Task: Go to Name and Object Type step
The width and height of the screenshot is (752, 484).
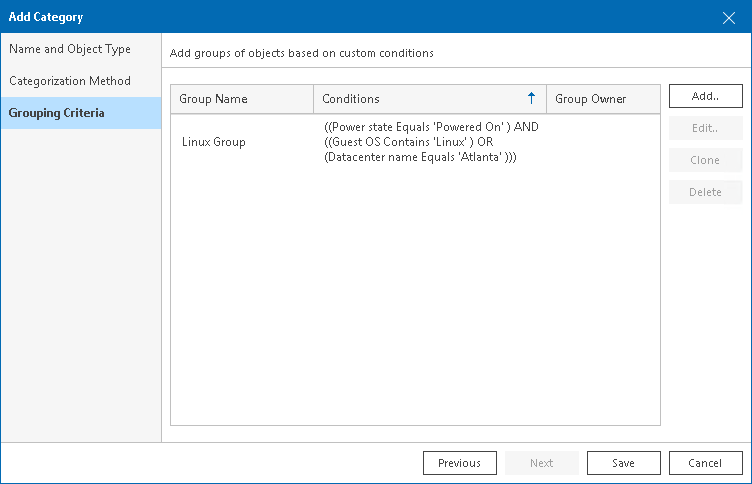Action: (x=70, y=49)
